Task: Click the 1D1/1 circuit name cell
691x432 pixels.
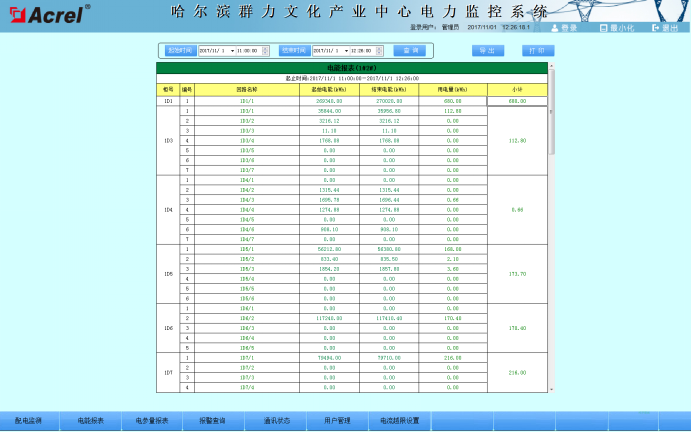Action: 247,101
